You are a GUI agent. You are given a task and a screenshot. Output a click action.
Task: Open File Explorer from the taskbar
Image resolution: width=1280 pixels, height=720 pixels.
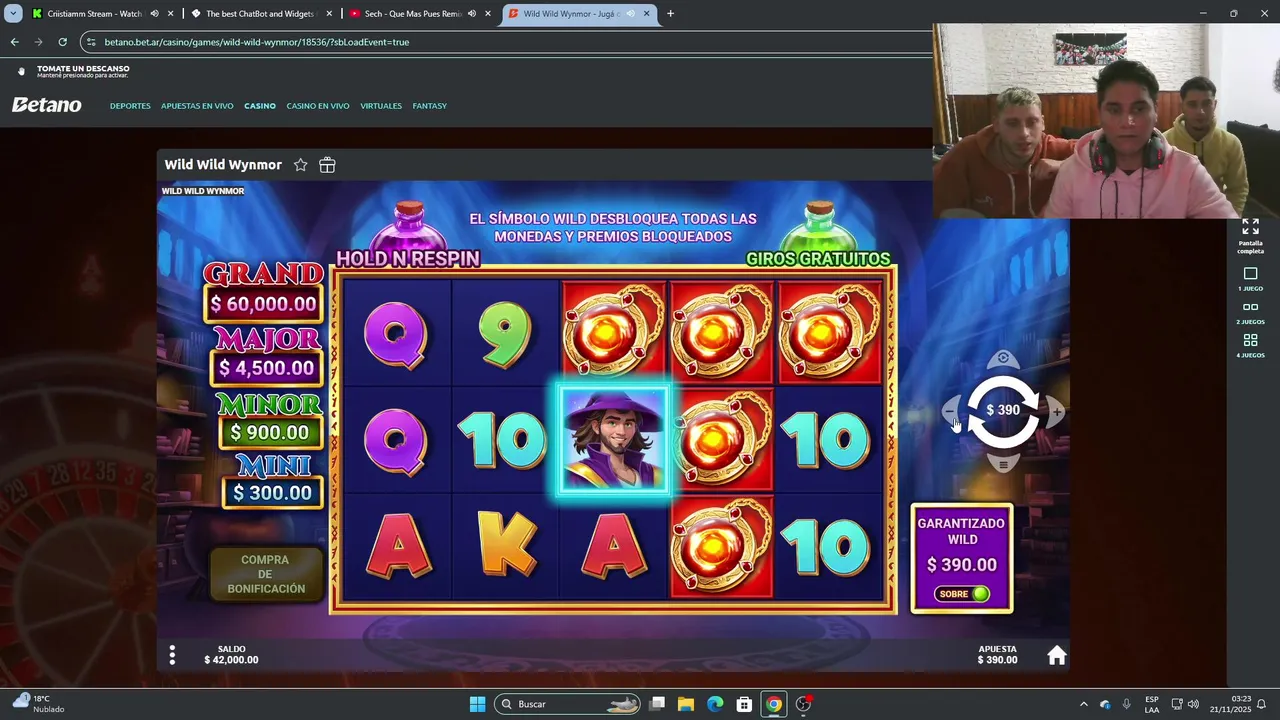point(686,704)
